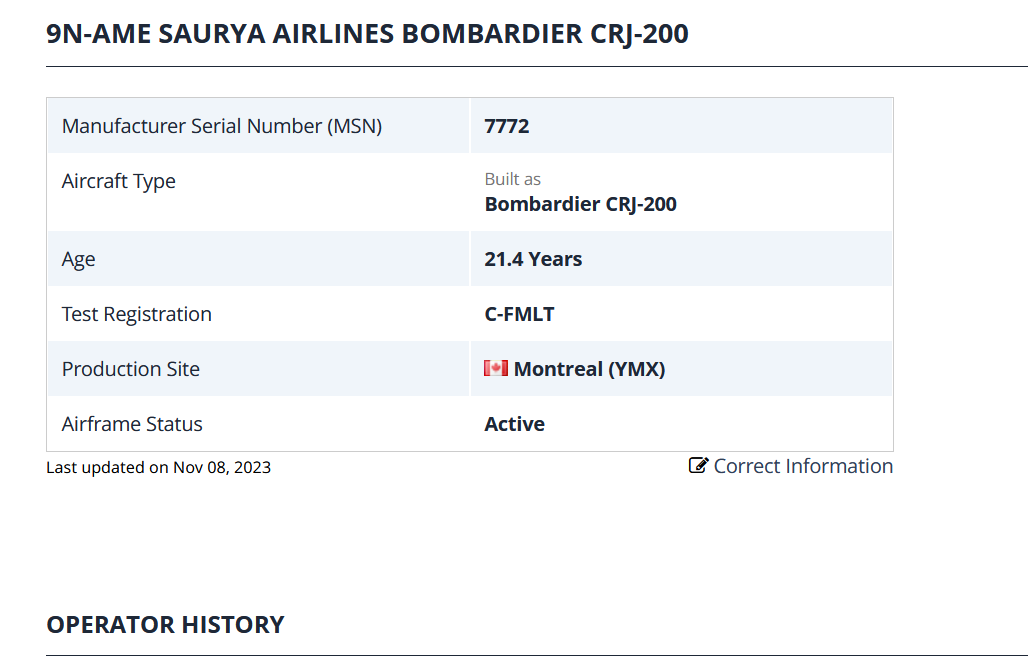Image resolution: width=1028 pixels, height=671 pixels.
Task: Click the Montreal (YMX) production site
Action: click(x=589, y=369)
